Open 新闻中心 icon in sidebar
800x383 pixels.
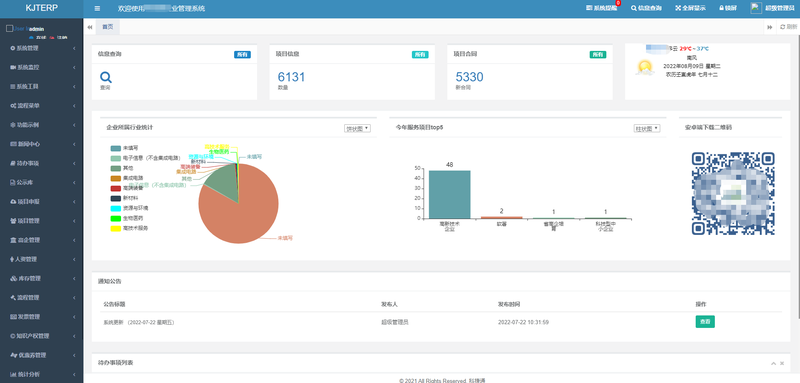click(12, 144)
